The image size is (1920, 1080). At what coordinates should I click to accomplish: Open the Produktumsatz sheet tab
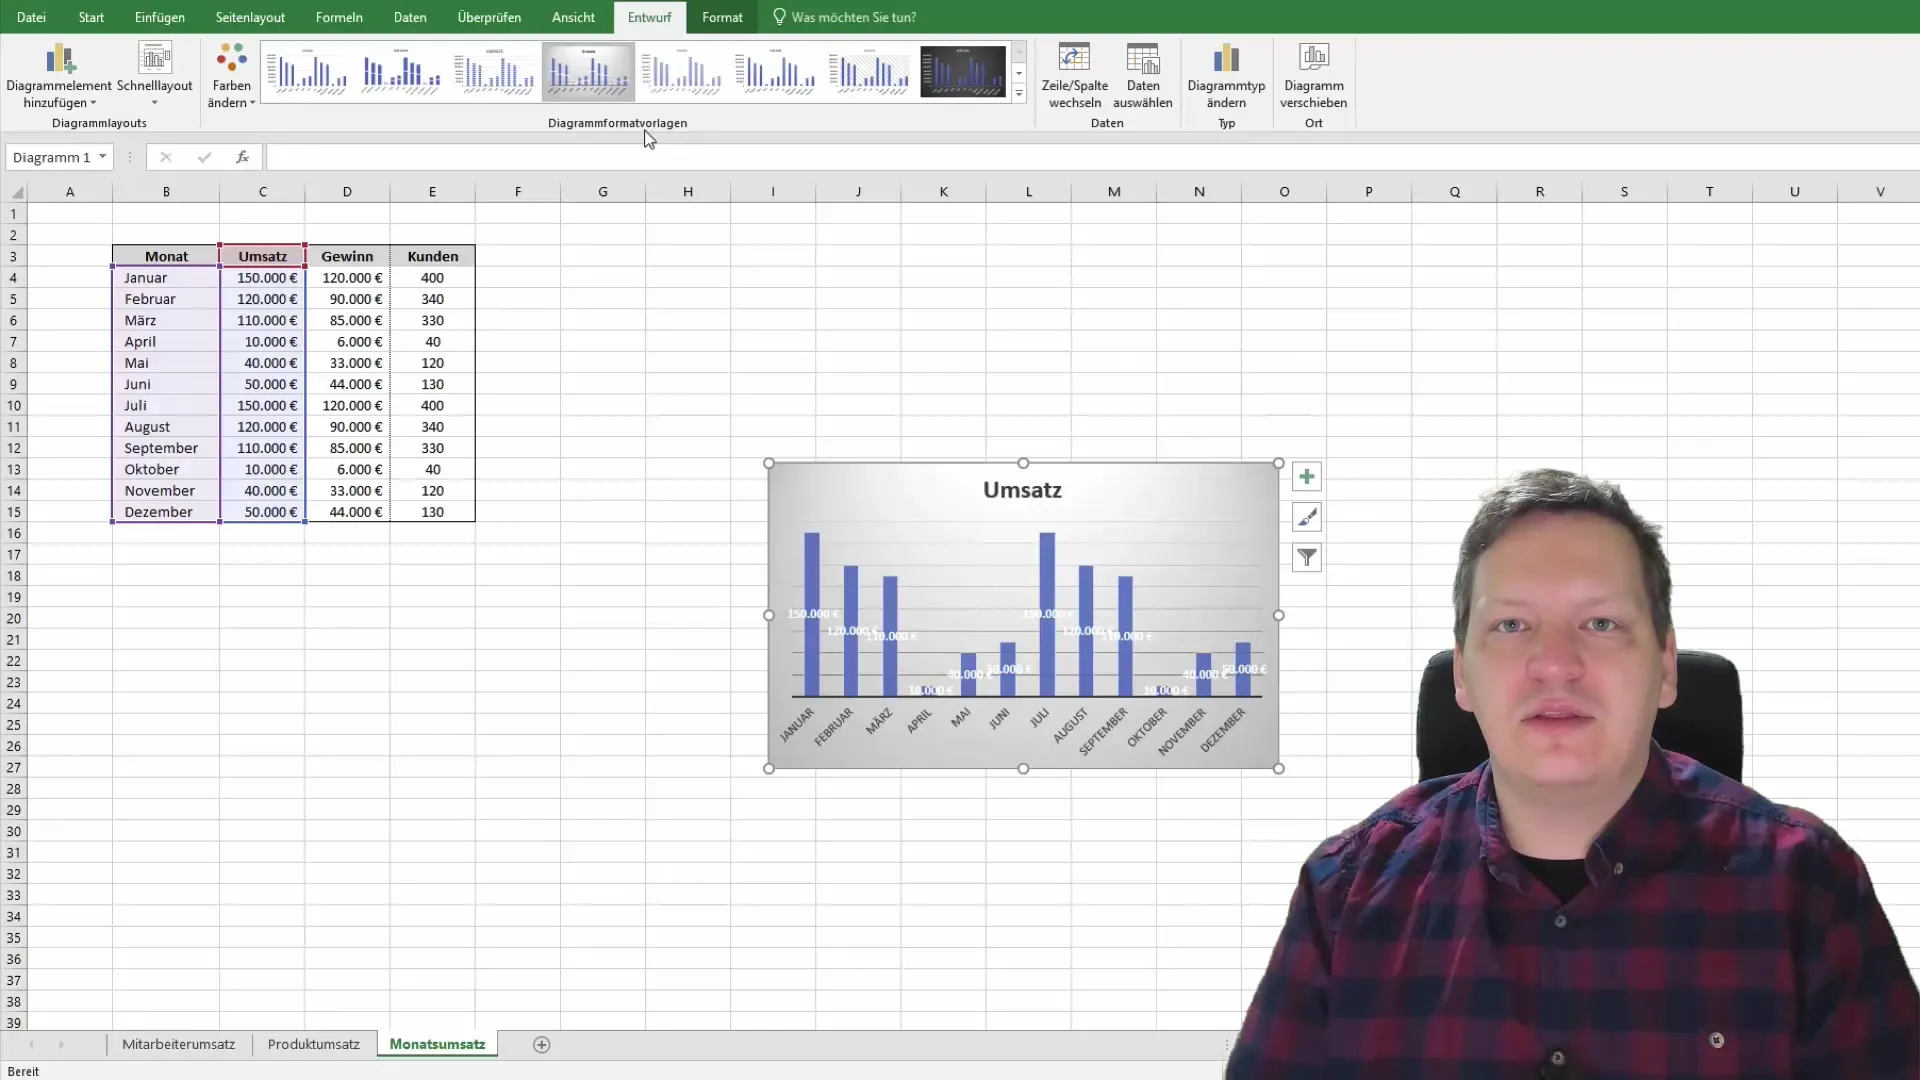pyautogui.click(x=313, y=1044)
